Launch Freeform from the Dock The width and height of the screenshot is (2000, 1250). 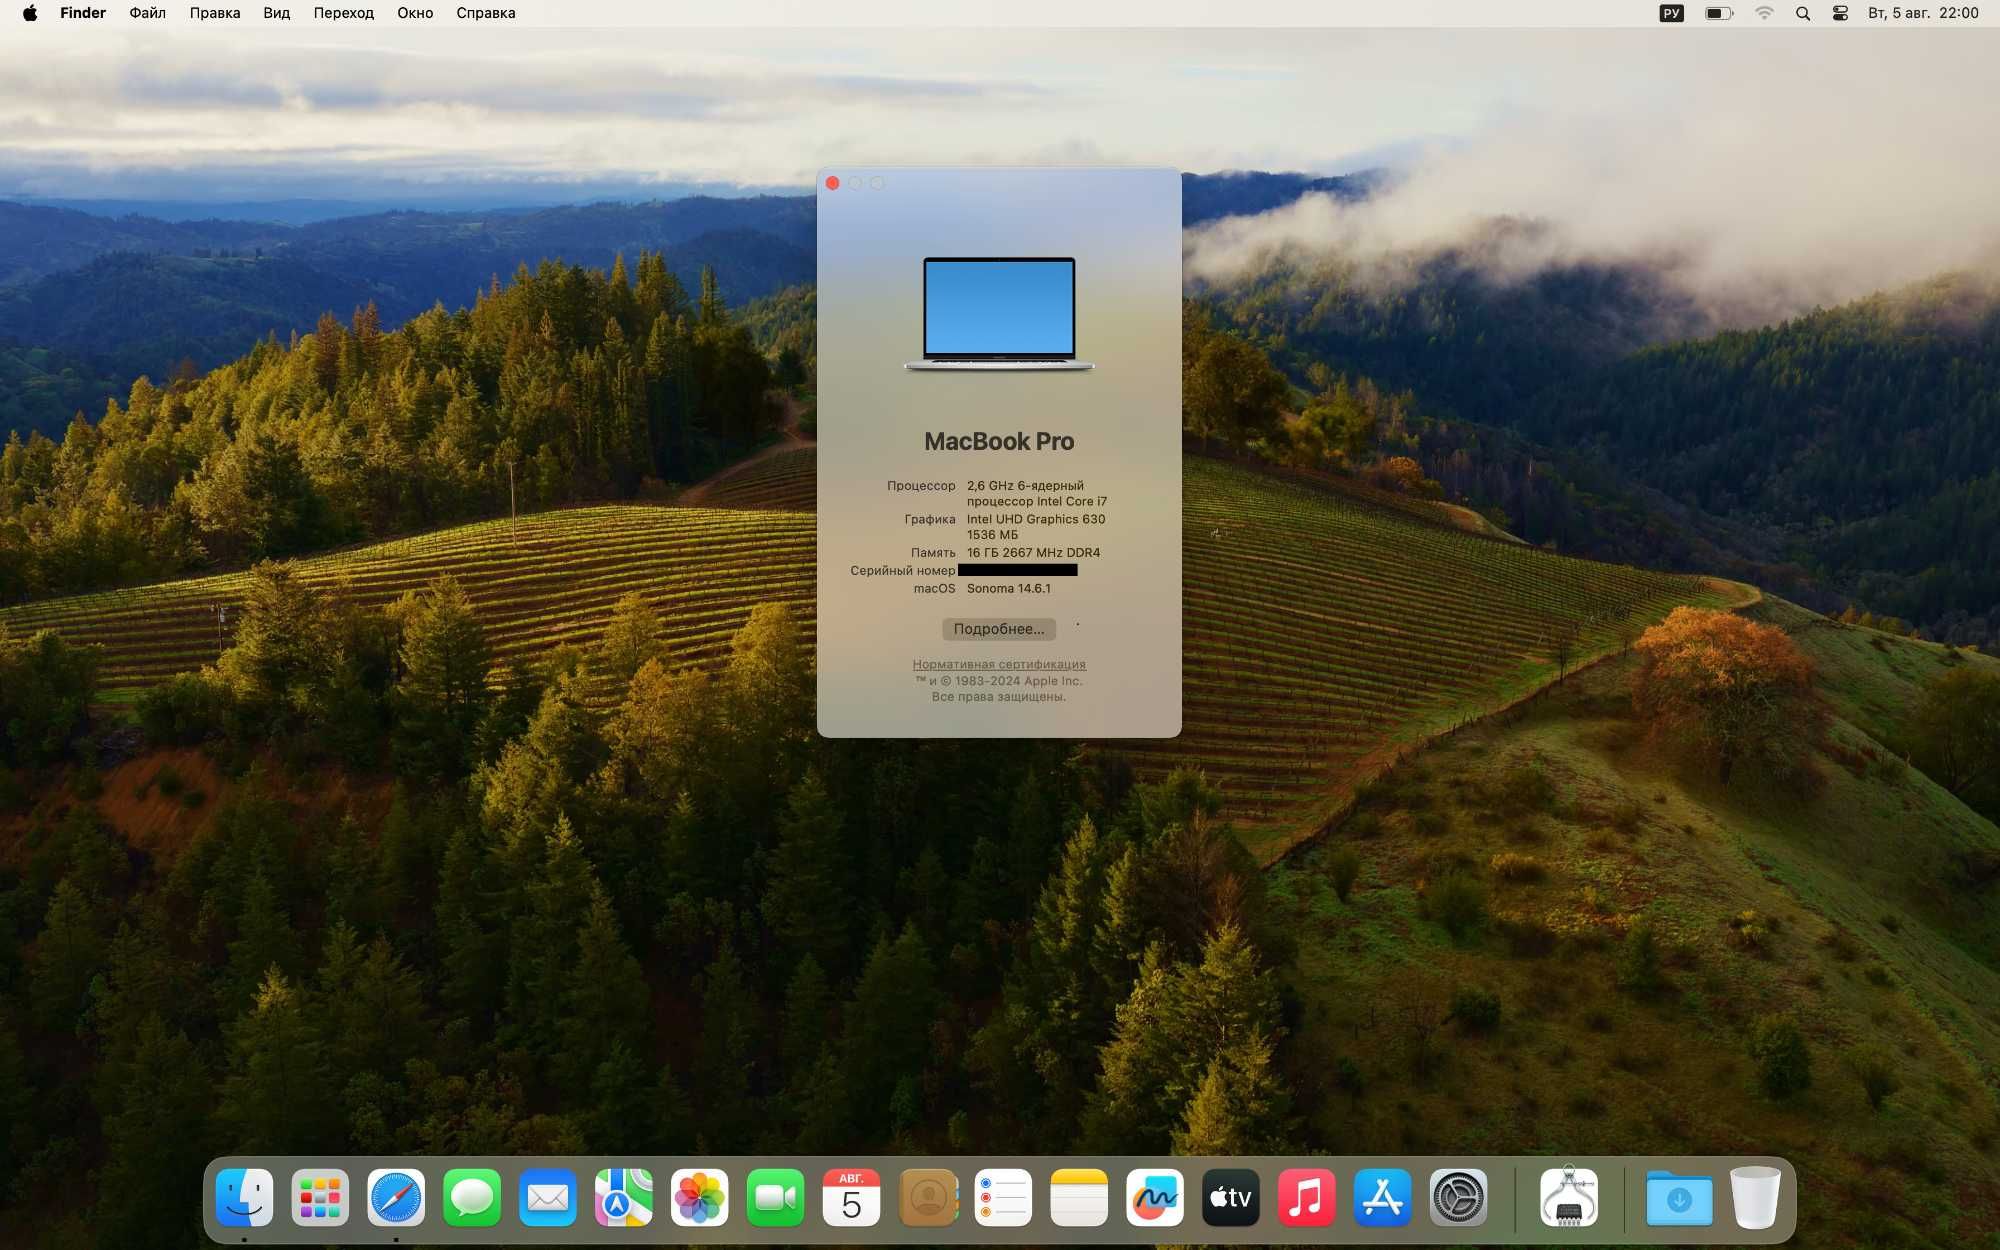point(1155,1197)
